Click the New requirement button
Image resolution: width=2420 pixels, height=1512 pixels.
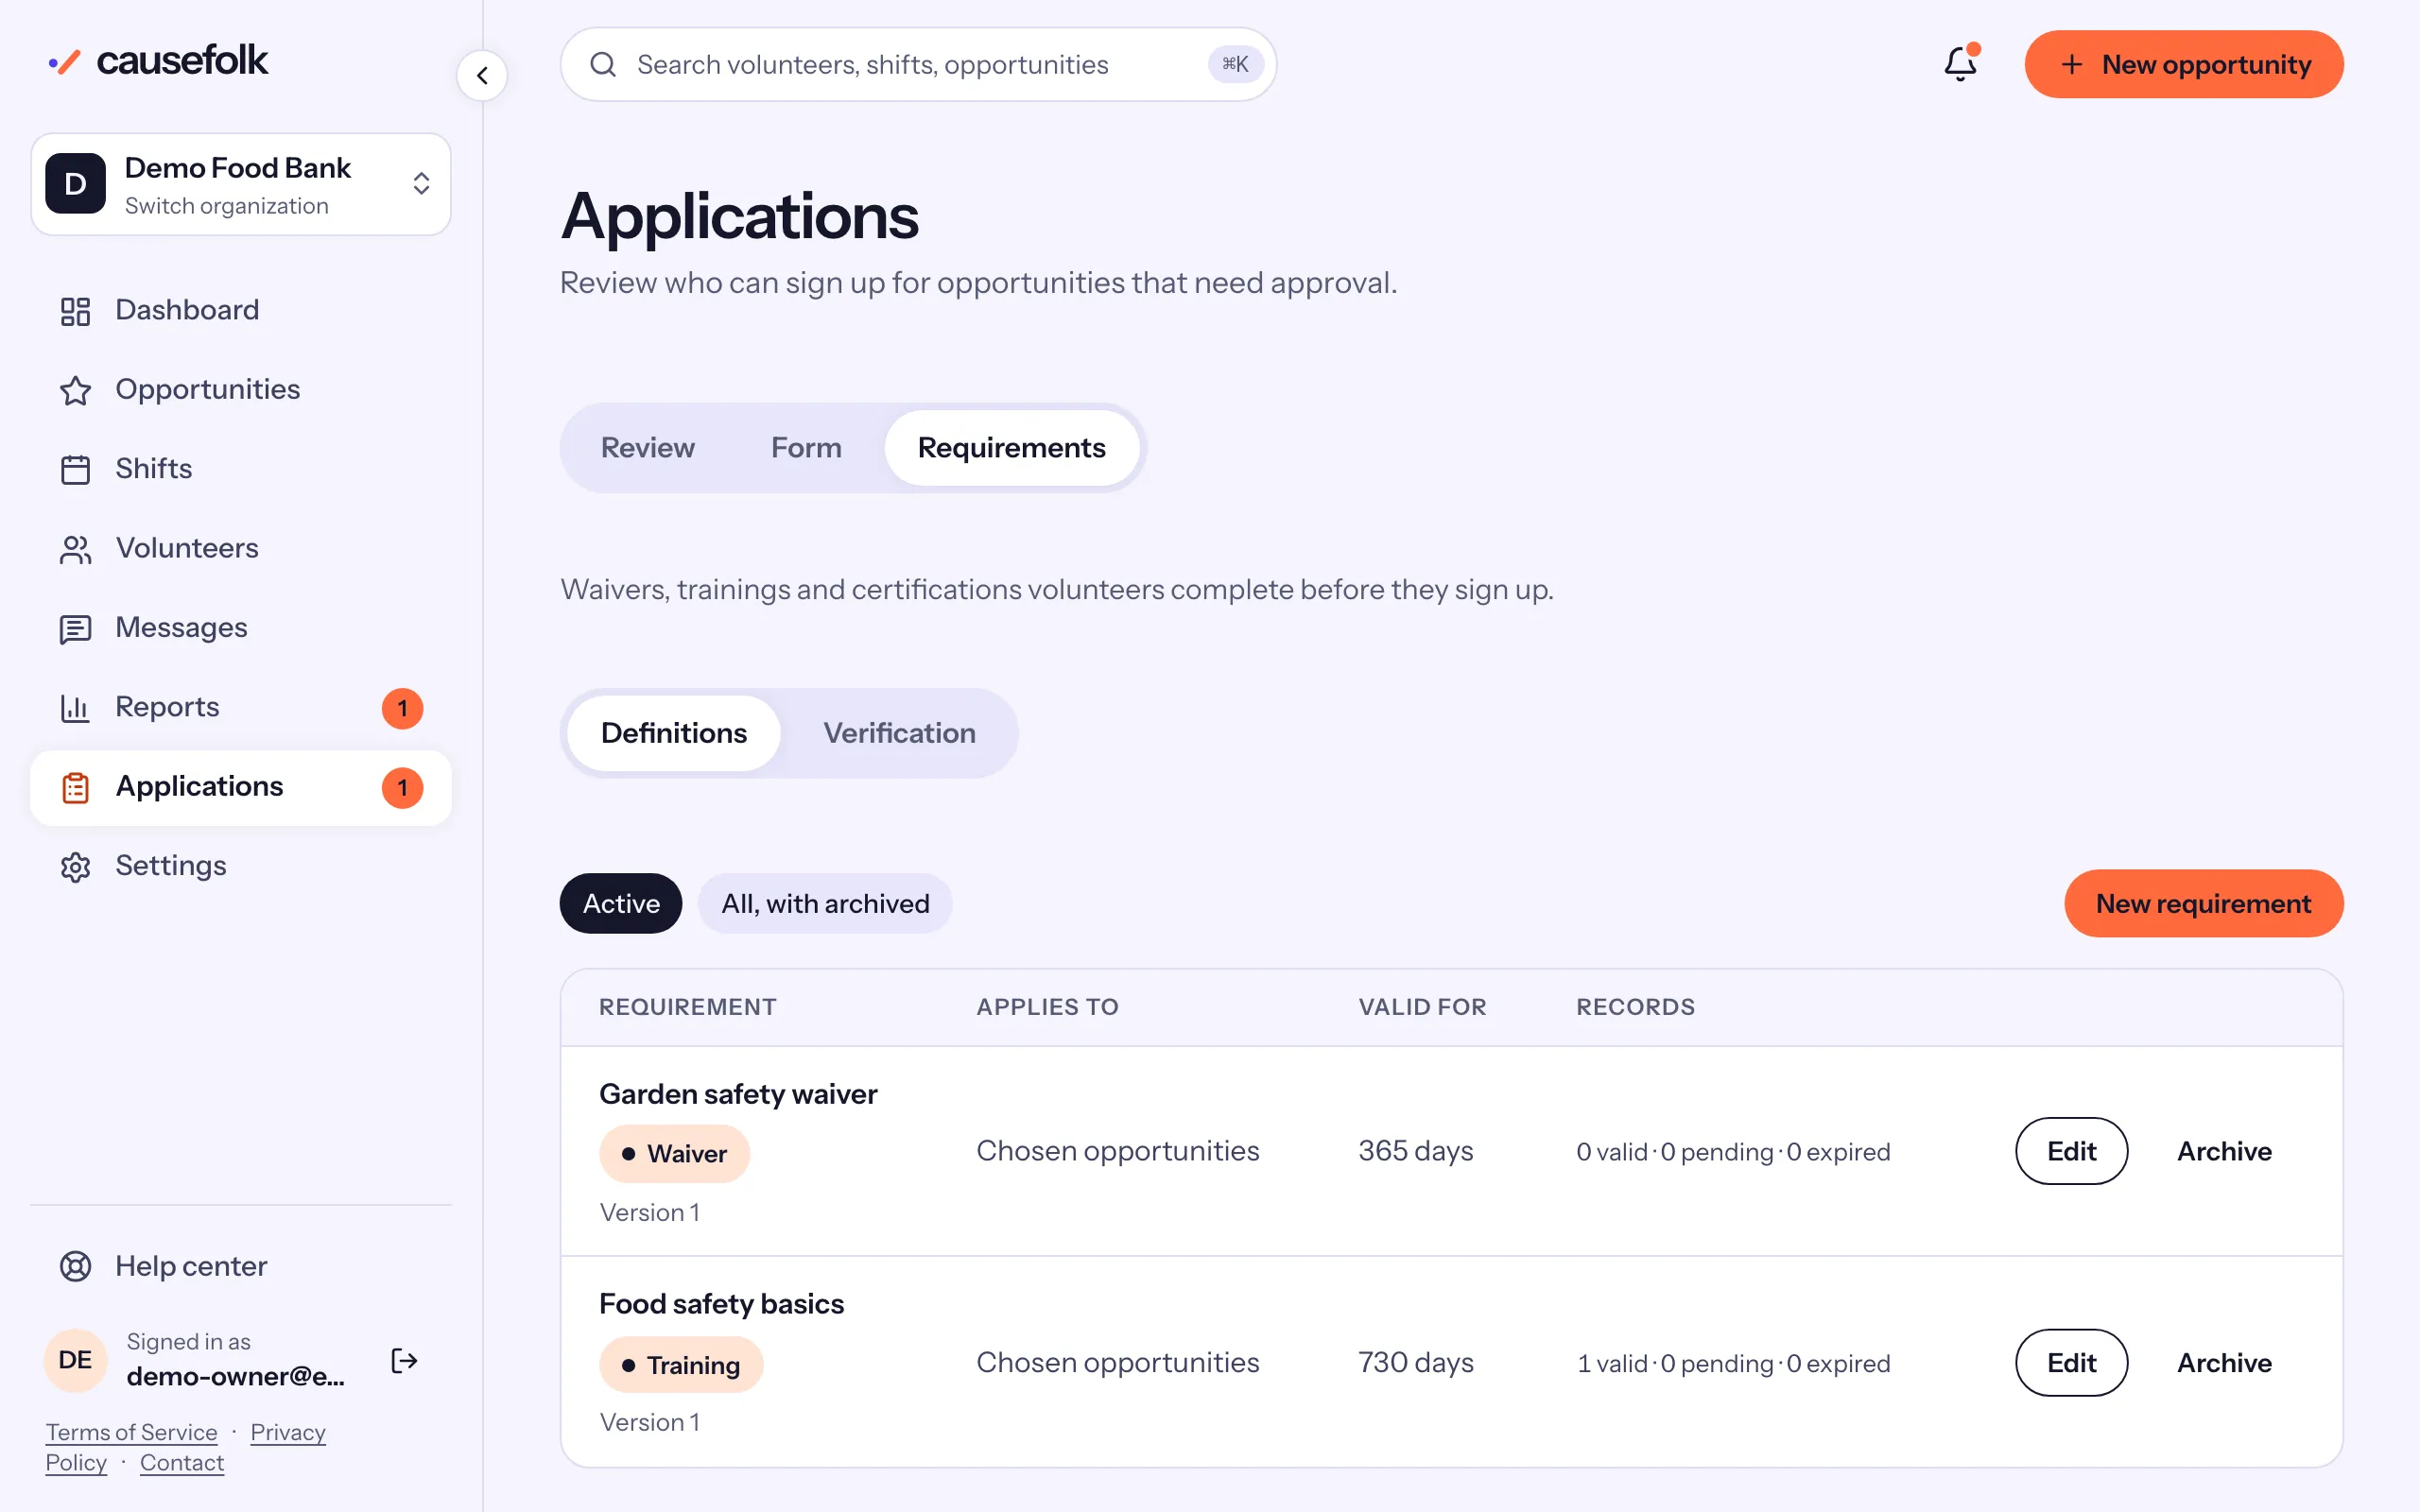(2203, 903)
